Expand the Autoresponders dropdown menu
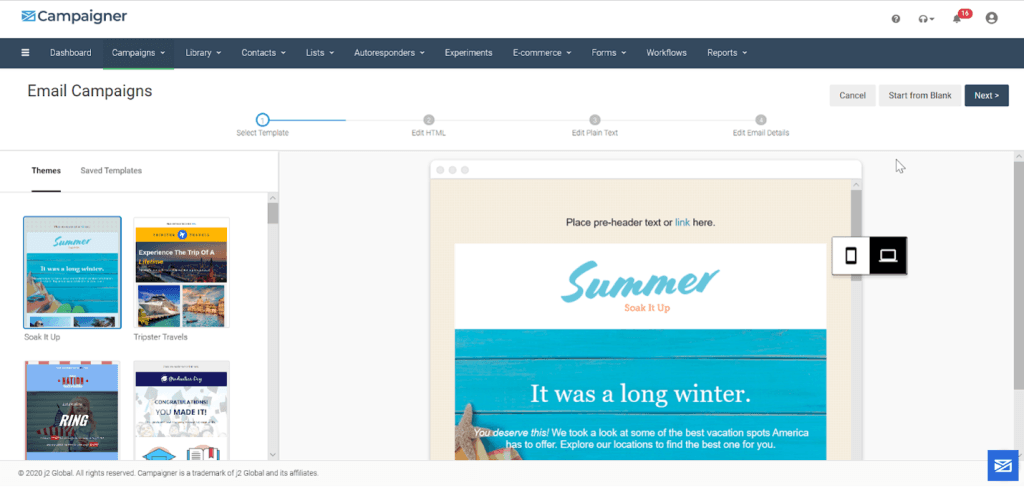1024x488 pixels. tap(389, 53)
